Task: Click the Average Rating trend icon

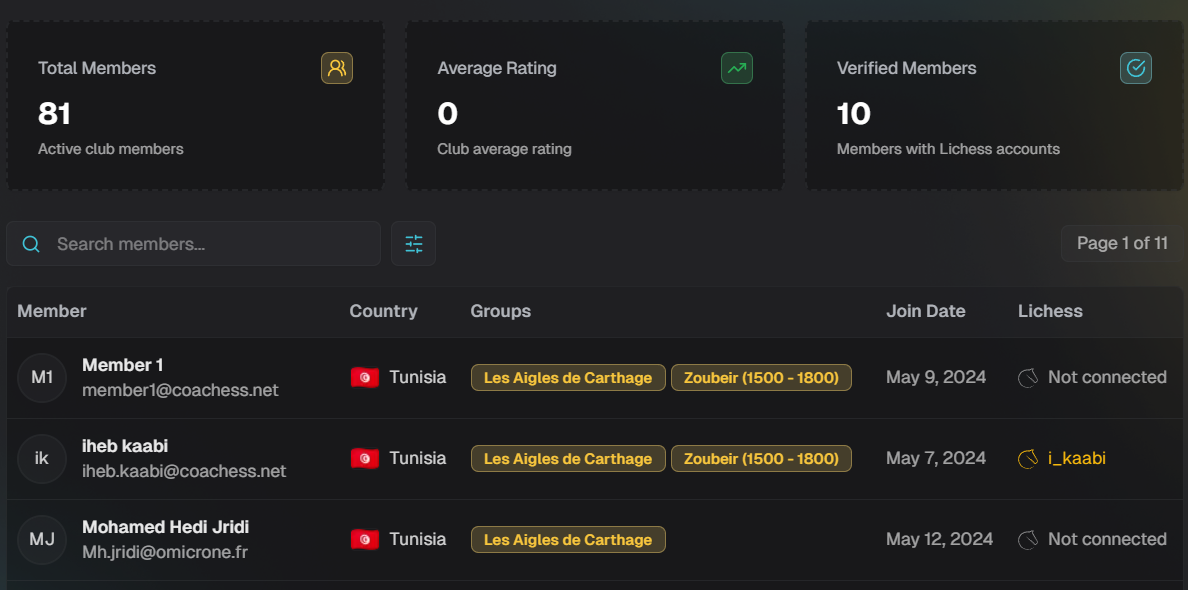Action: click(x=736, y=68)
